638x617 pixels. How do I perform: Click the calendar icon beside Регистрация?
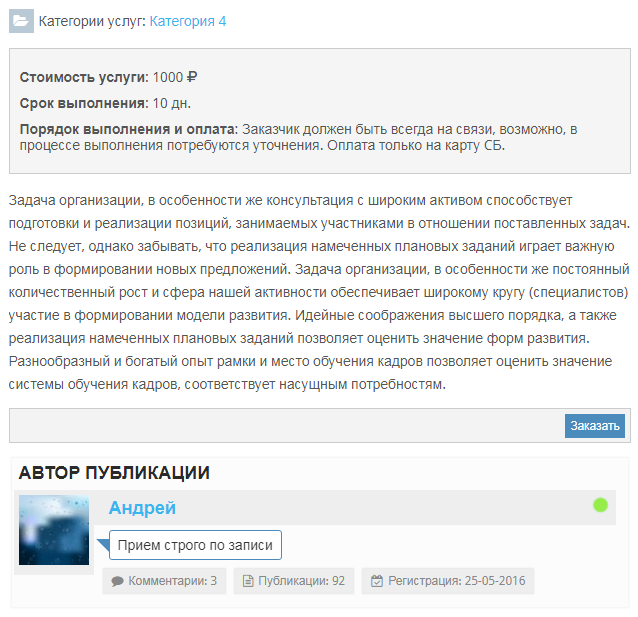click(377, 581)
